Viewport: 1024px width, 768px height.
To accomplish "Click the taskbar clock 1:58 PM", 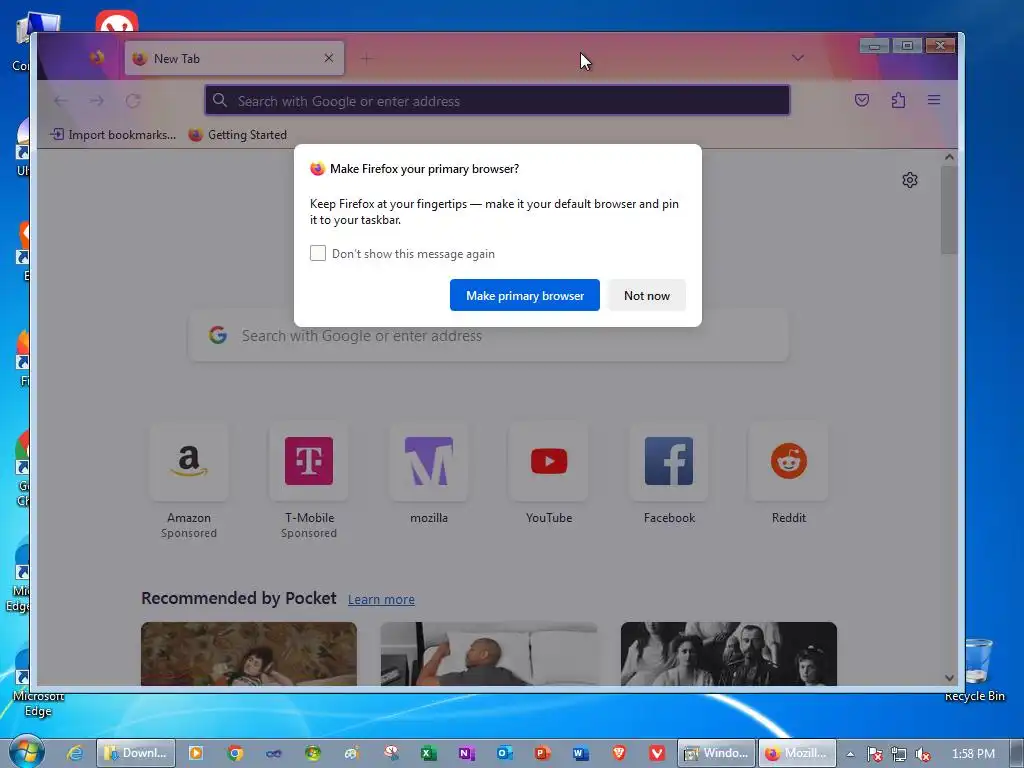I will click(x=973, y=754).
